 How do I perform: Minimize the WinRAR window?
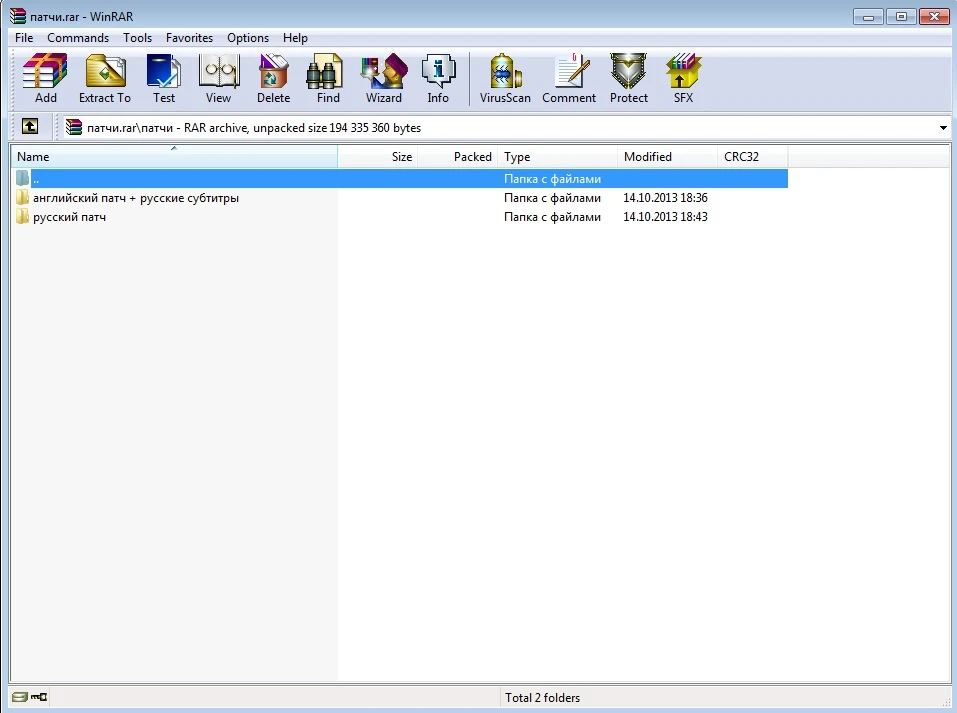[x=869, y=16]
